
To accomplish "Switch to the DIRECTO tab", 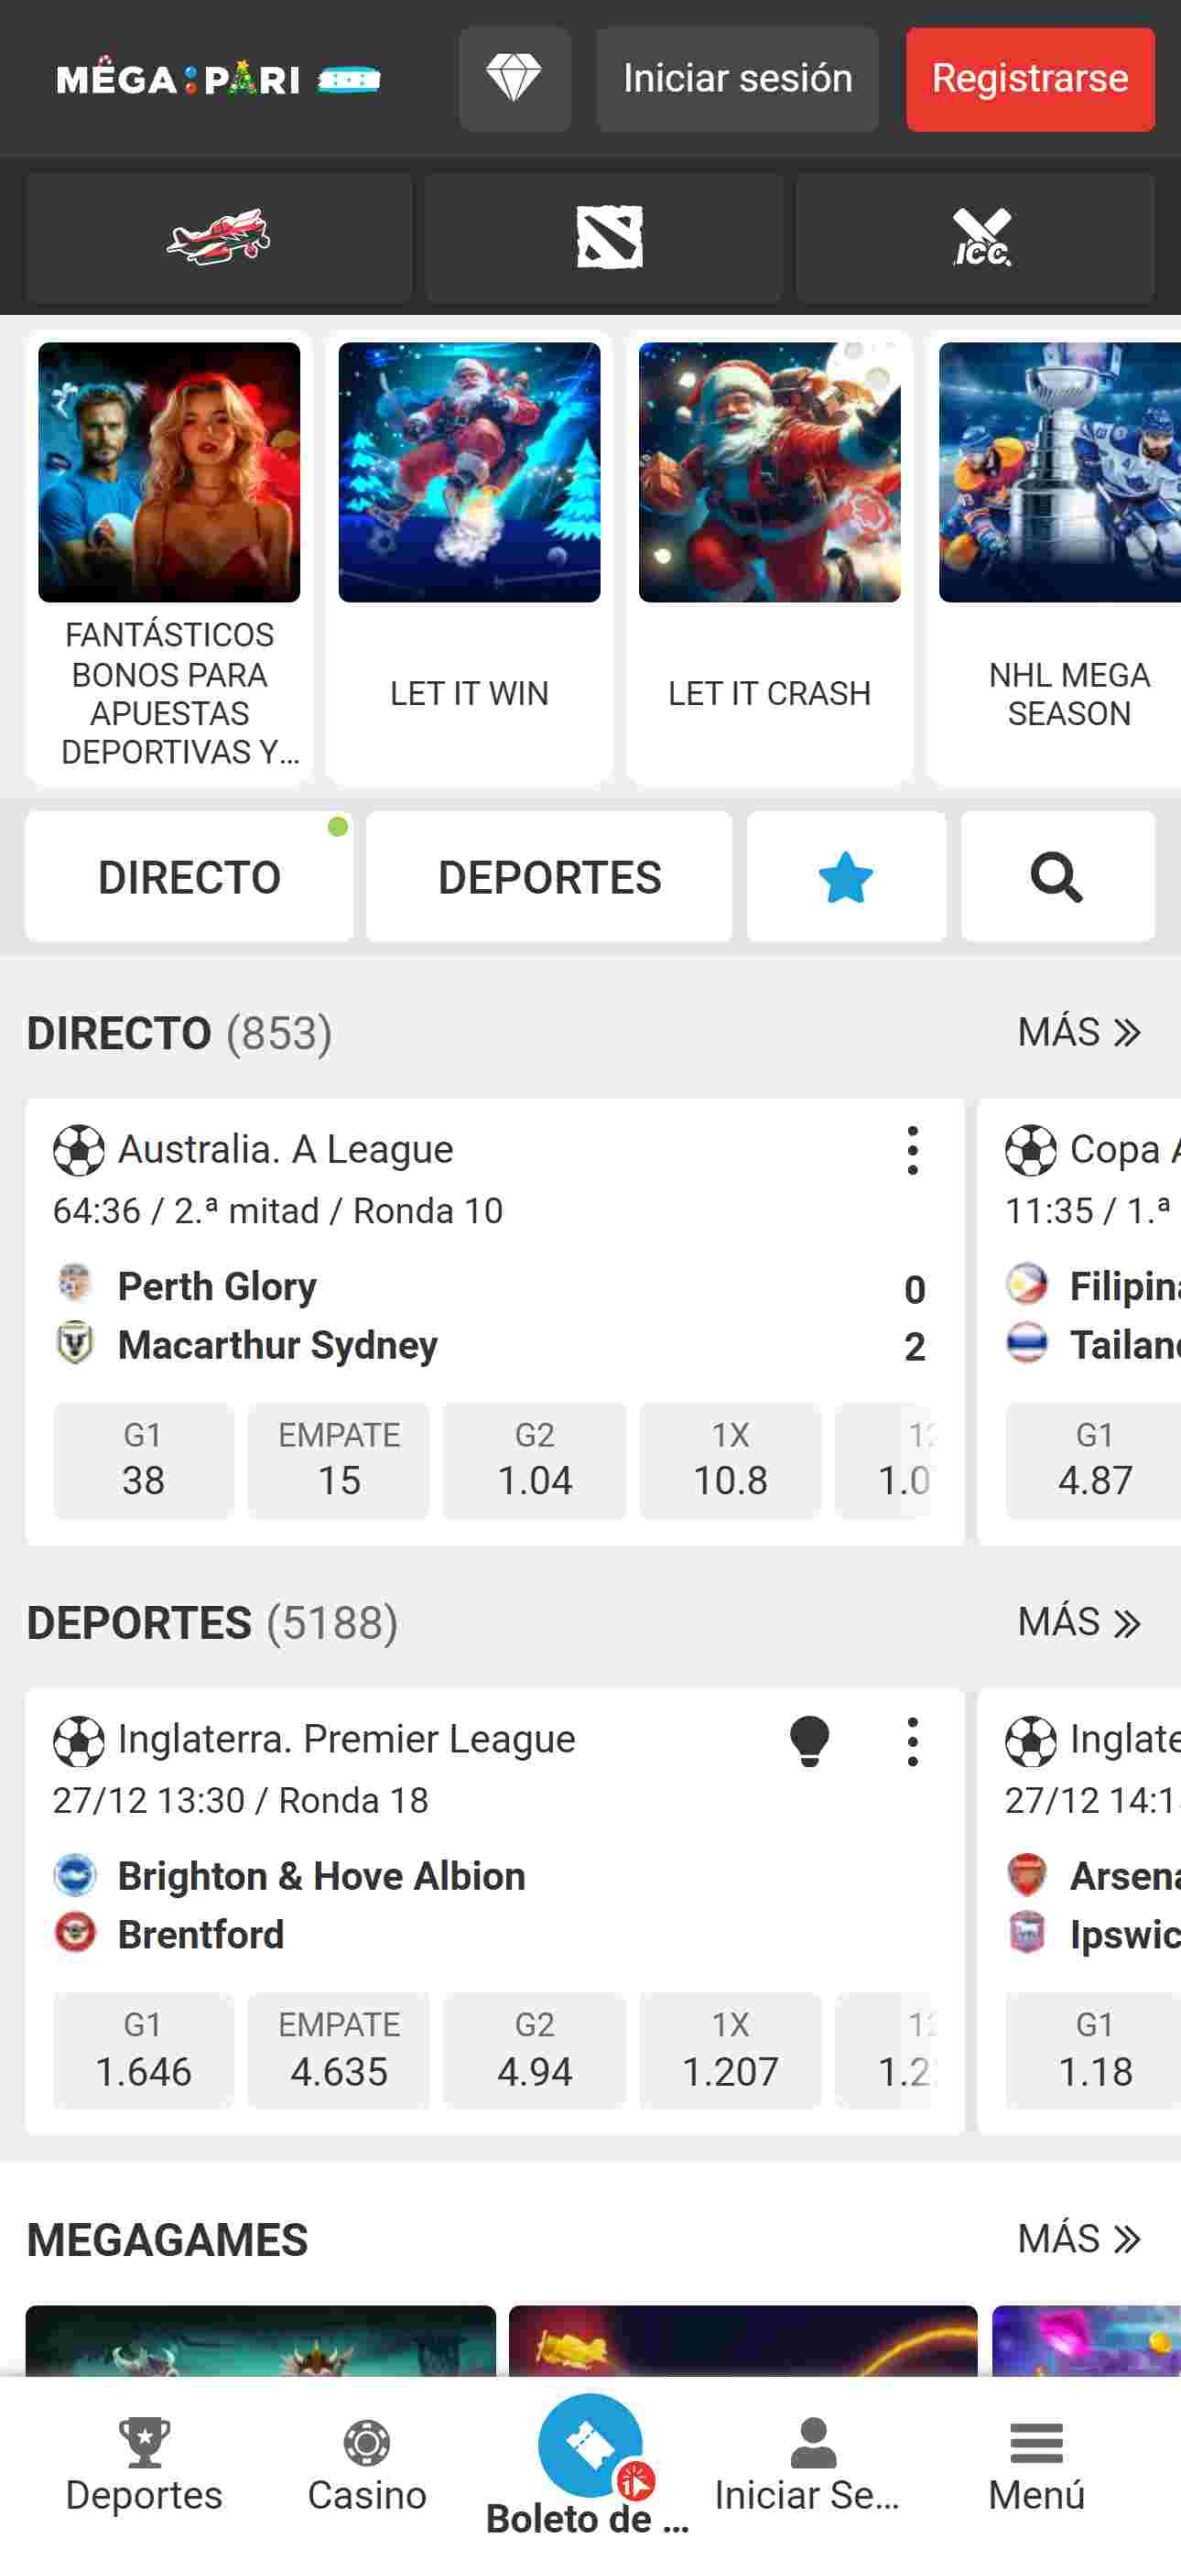I will [189, 877].
